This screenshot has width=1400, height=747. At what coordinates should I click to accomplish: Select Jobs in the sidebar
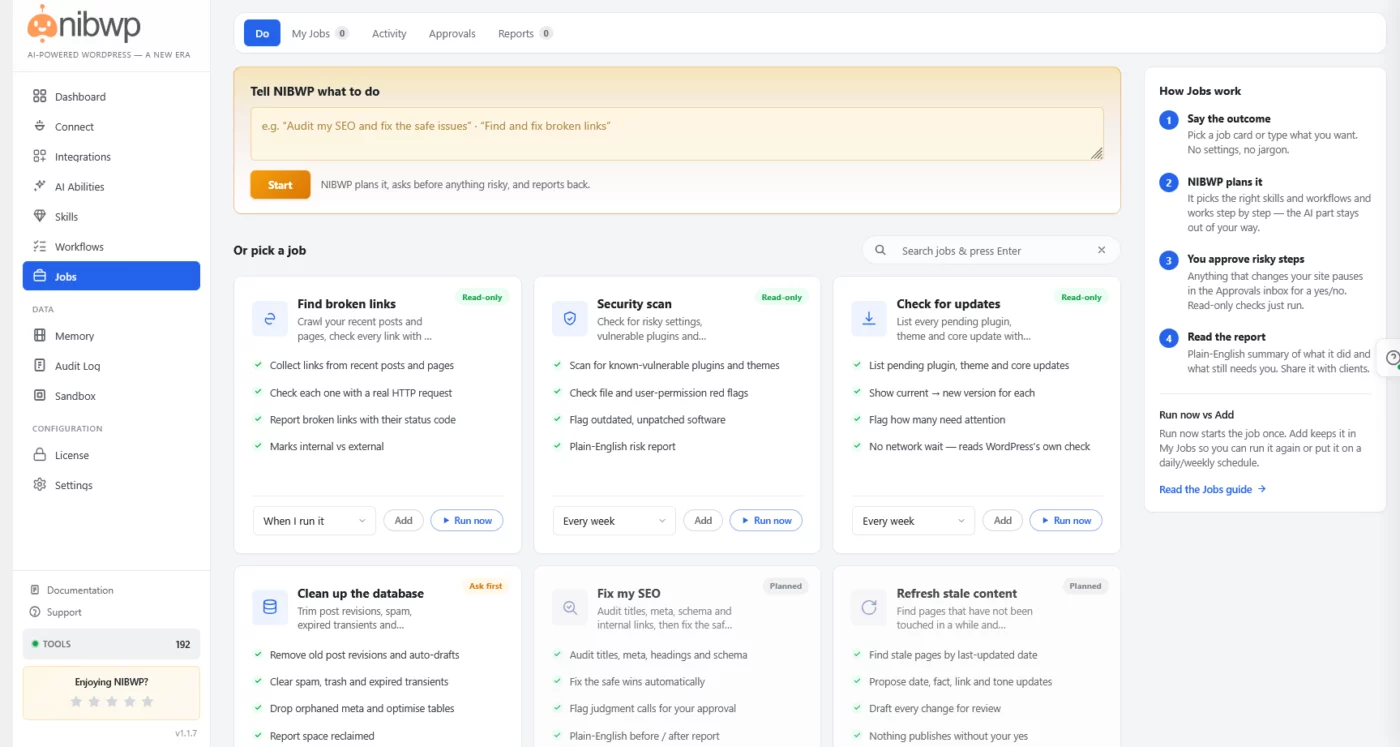(111, 276)
